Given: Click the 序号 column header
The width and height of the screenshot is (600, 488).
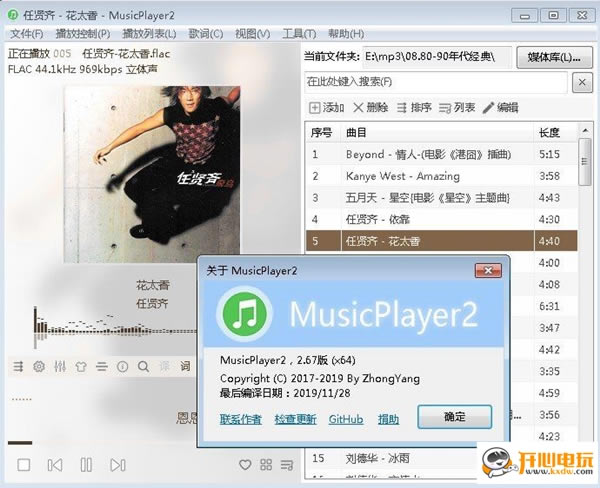Looking at the screenshot, I should click(323, 133).
